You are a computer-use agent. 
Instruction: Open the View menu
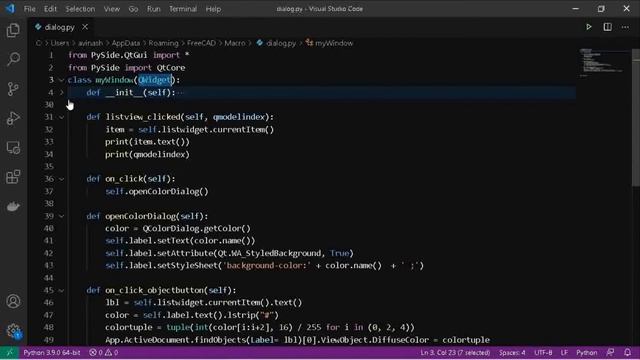111,9
